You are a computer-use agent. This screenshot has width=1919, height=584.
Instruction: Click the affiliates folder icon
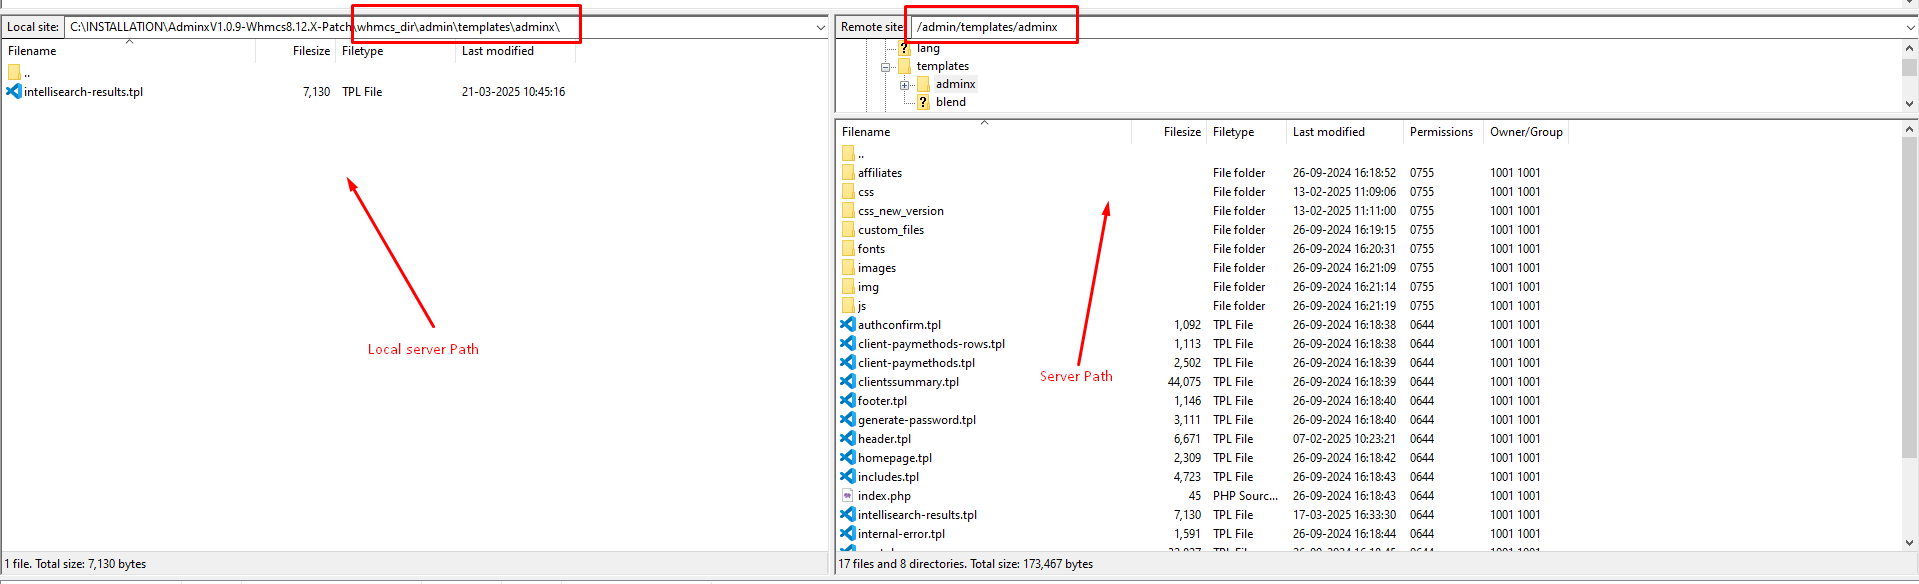[848, 173]
